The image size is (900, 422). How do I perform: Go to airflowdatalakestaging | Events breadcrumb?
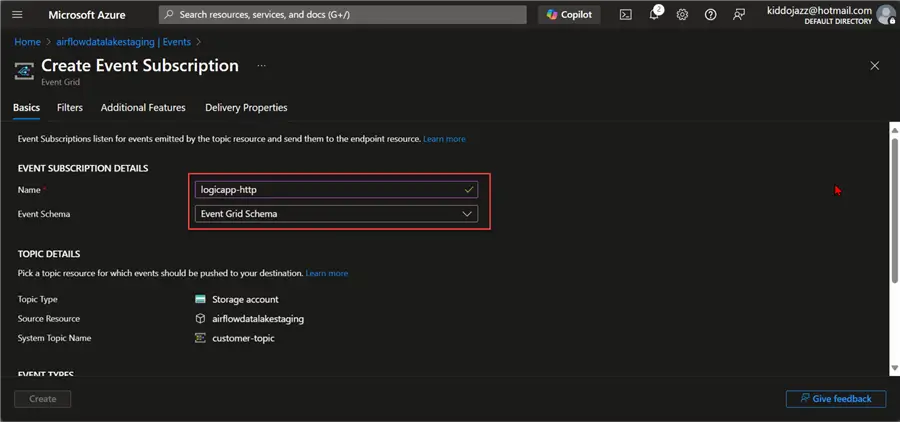123,42
